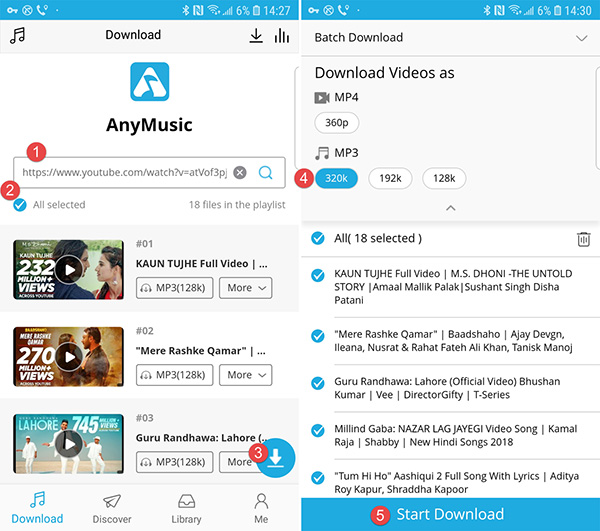
Task: Switch to the Me tab
Action: coord(261,508)
